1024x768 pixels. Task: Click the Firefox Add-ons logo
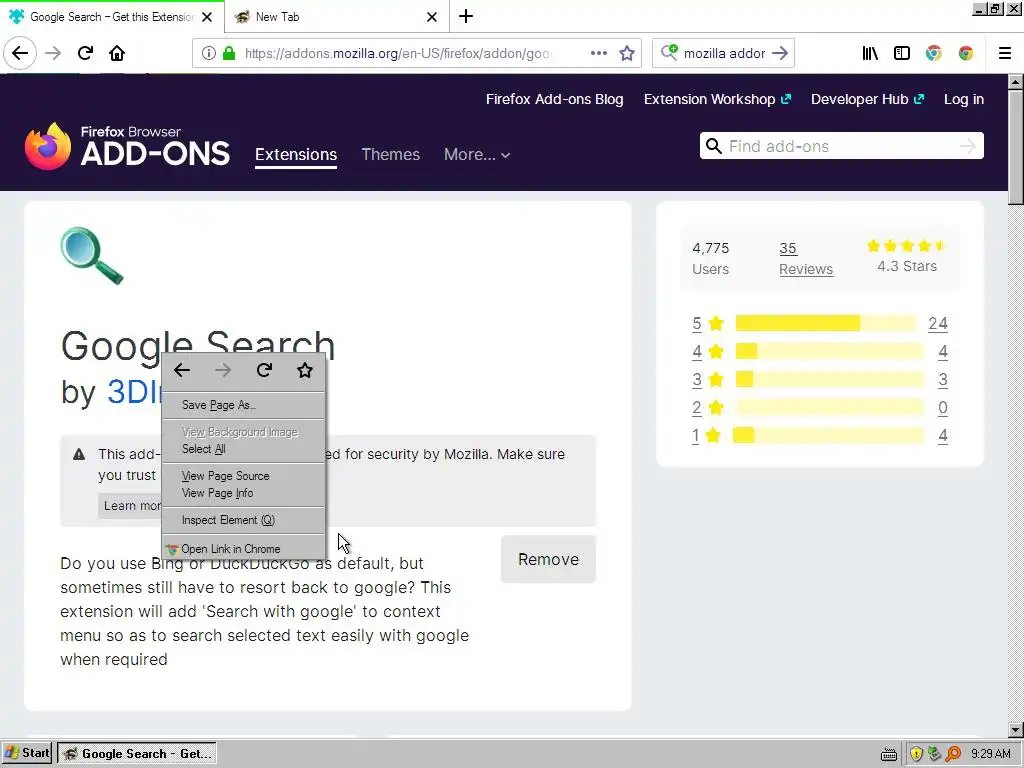coord(127,146)
